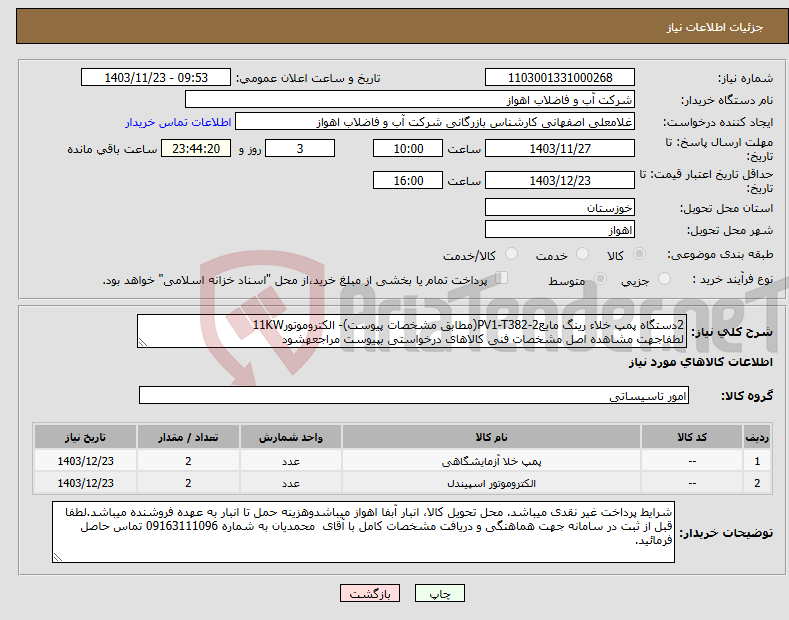Click item name الکتروموتور اسپیندل
Image resolution: width=789 pixels, height=620 pixels.
click(491, 484)
